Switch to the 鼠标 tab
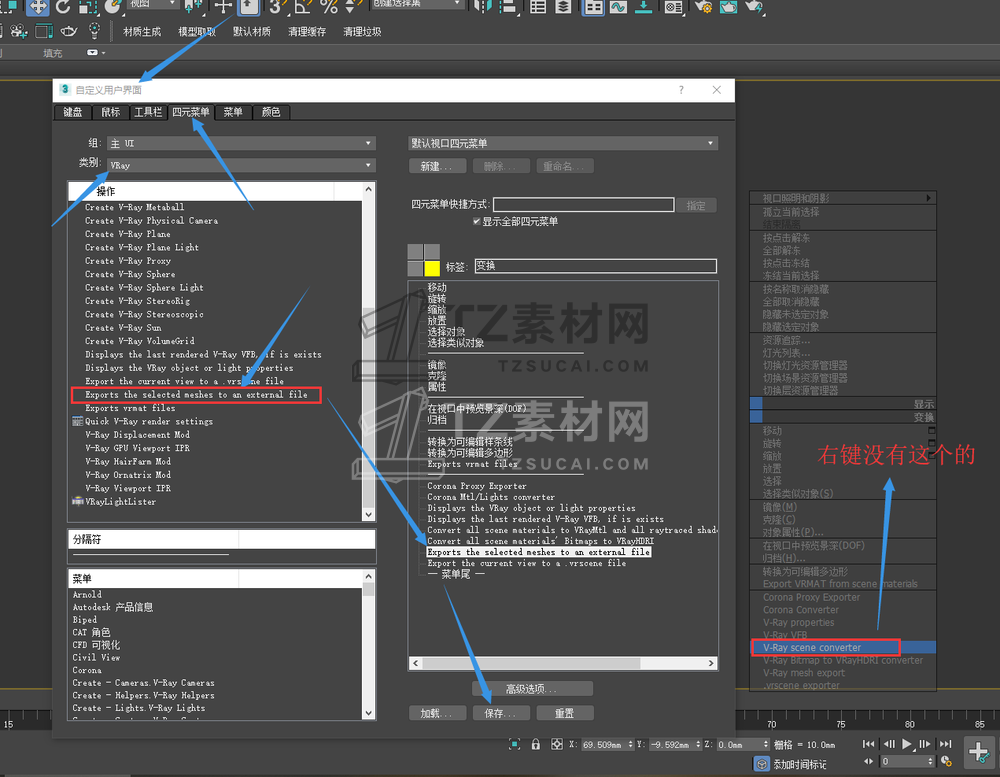This screenshot has height=777, width=1000. 110,112
